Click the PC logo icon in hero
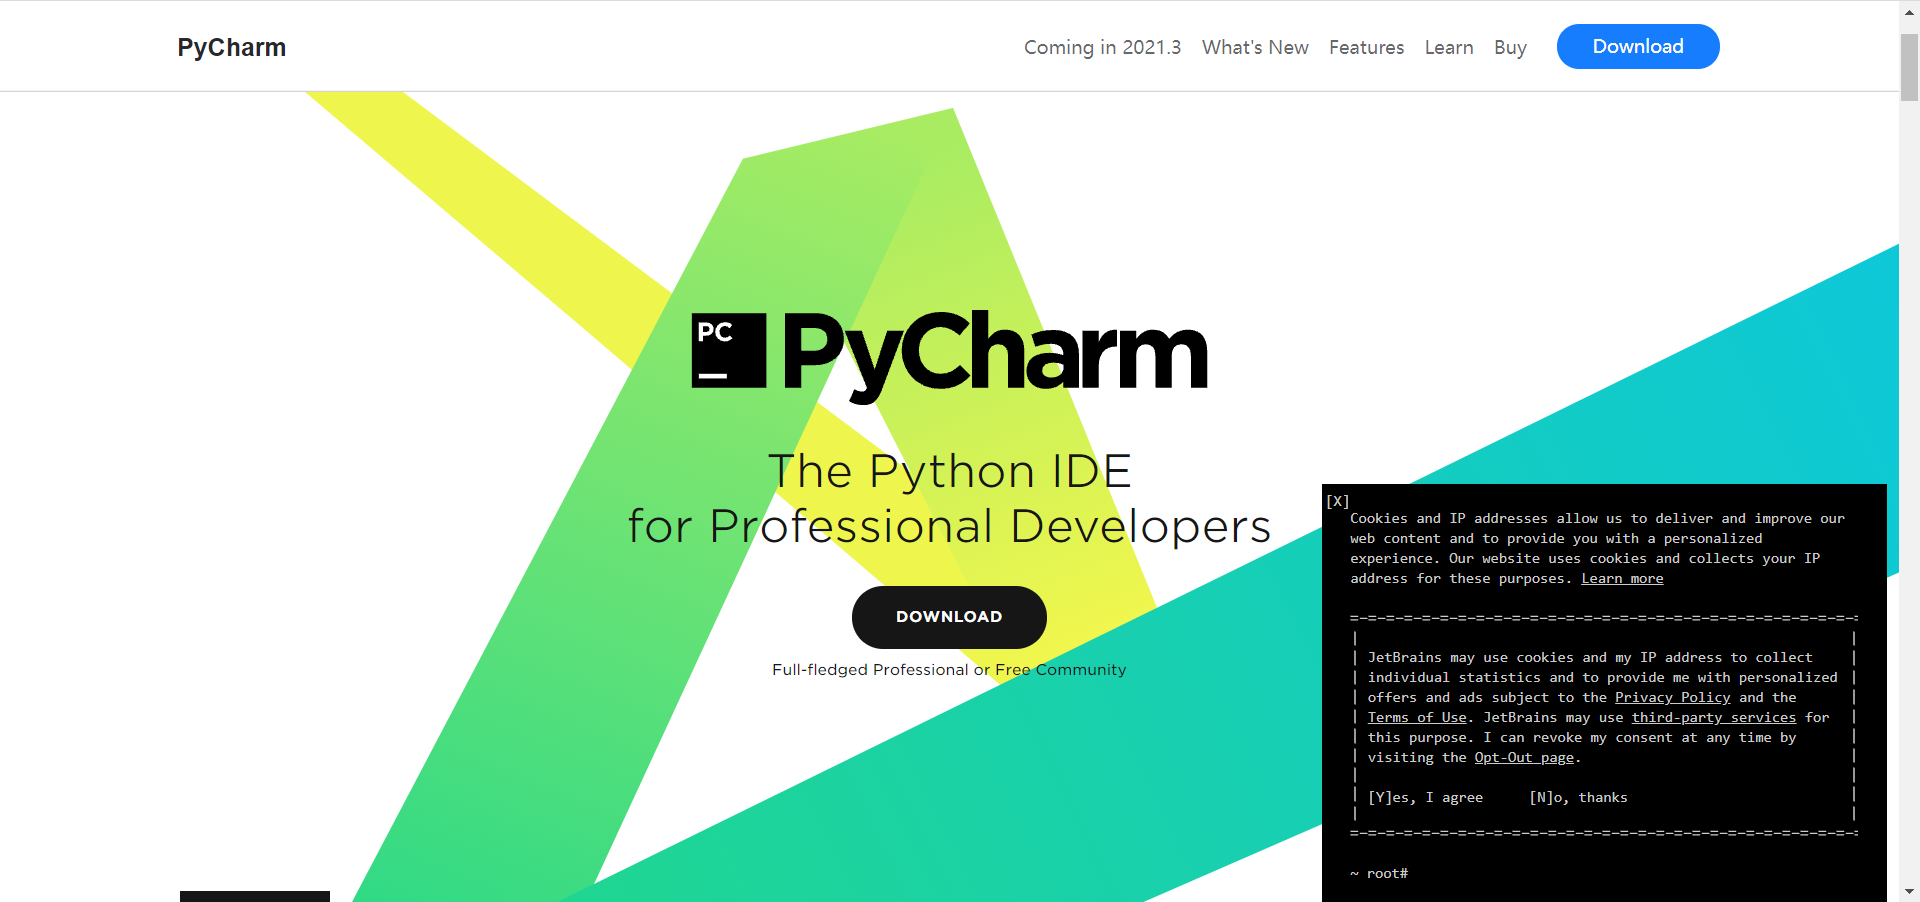This screenshot has height=902, width=1920. (729, 350)
